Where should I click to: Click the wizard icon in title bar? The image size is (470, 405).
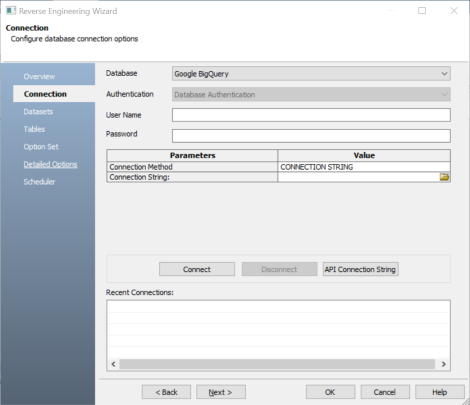(11, 11)
